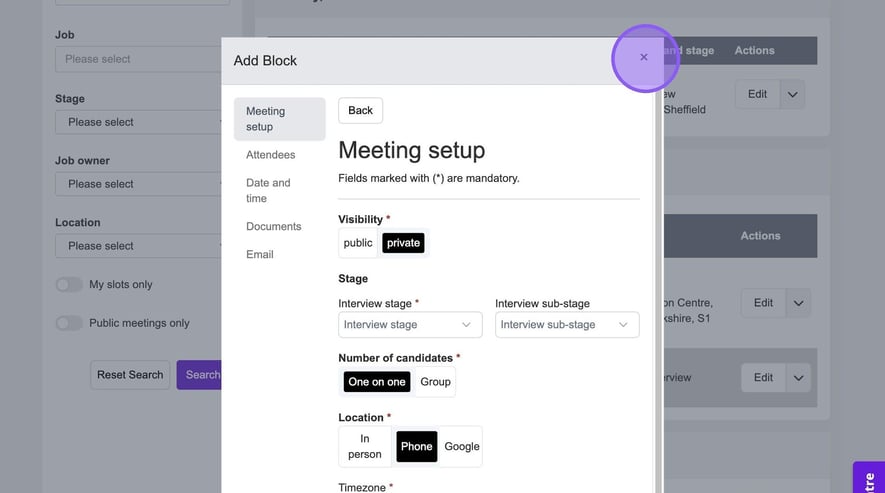The width and height of the screenshot is (885, 493).
Task: Set visibility to public
Action: coord(358,243)
